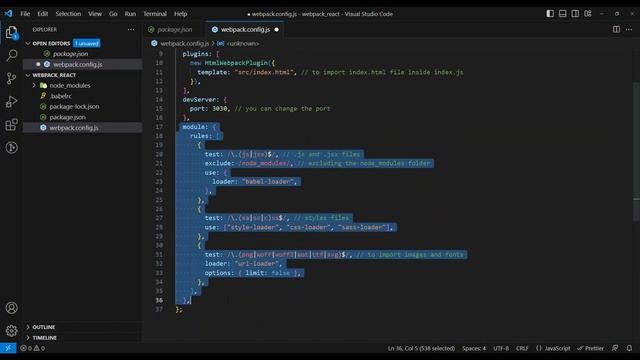Click the unknown symbol breadcrumb
Image resolution: width=640 pixels, height=360 pixels.
tap(242, 43)
